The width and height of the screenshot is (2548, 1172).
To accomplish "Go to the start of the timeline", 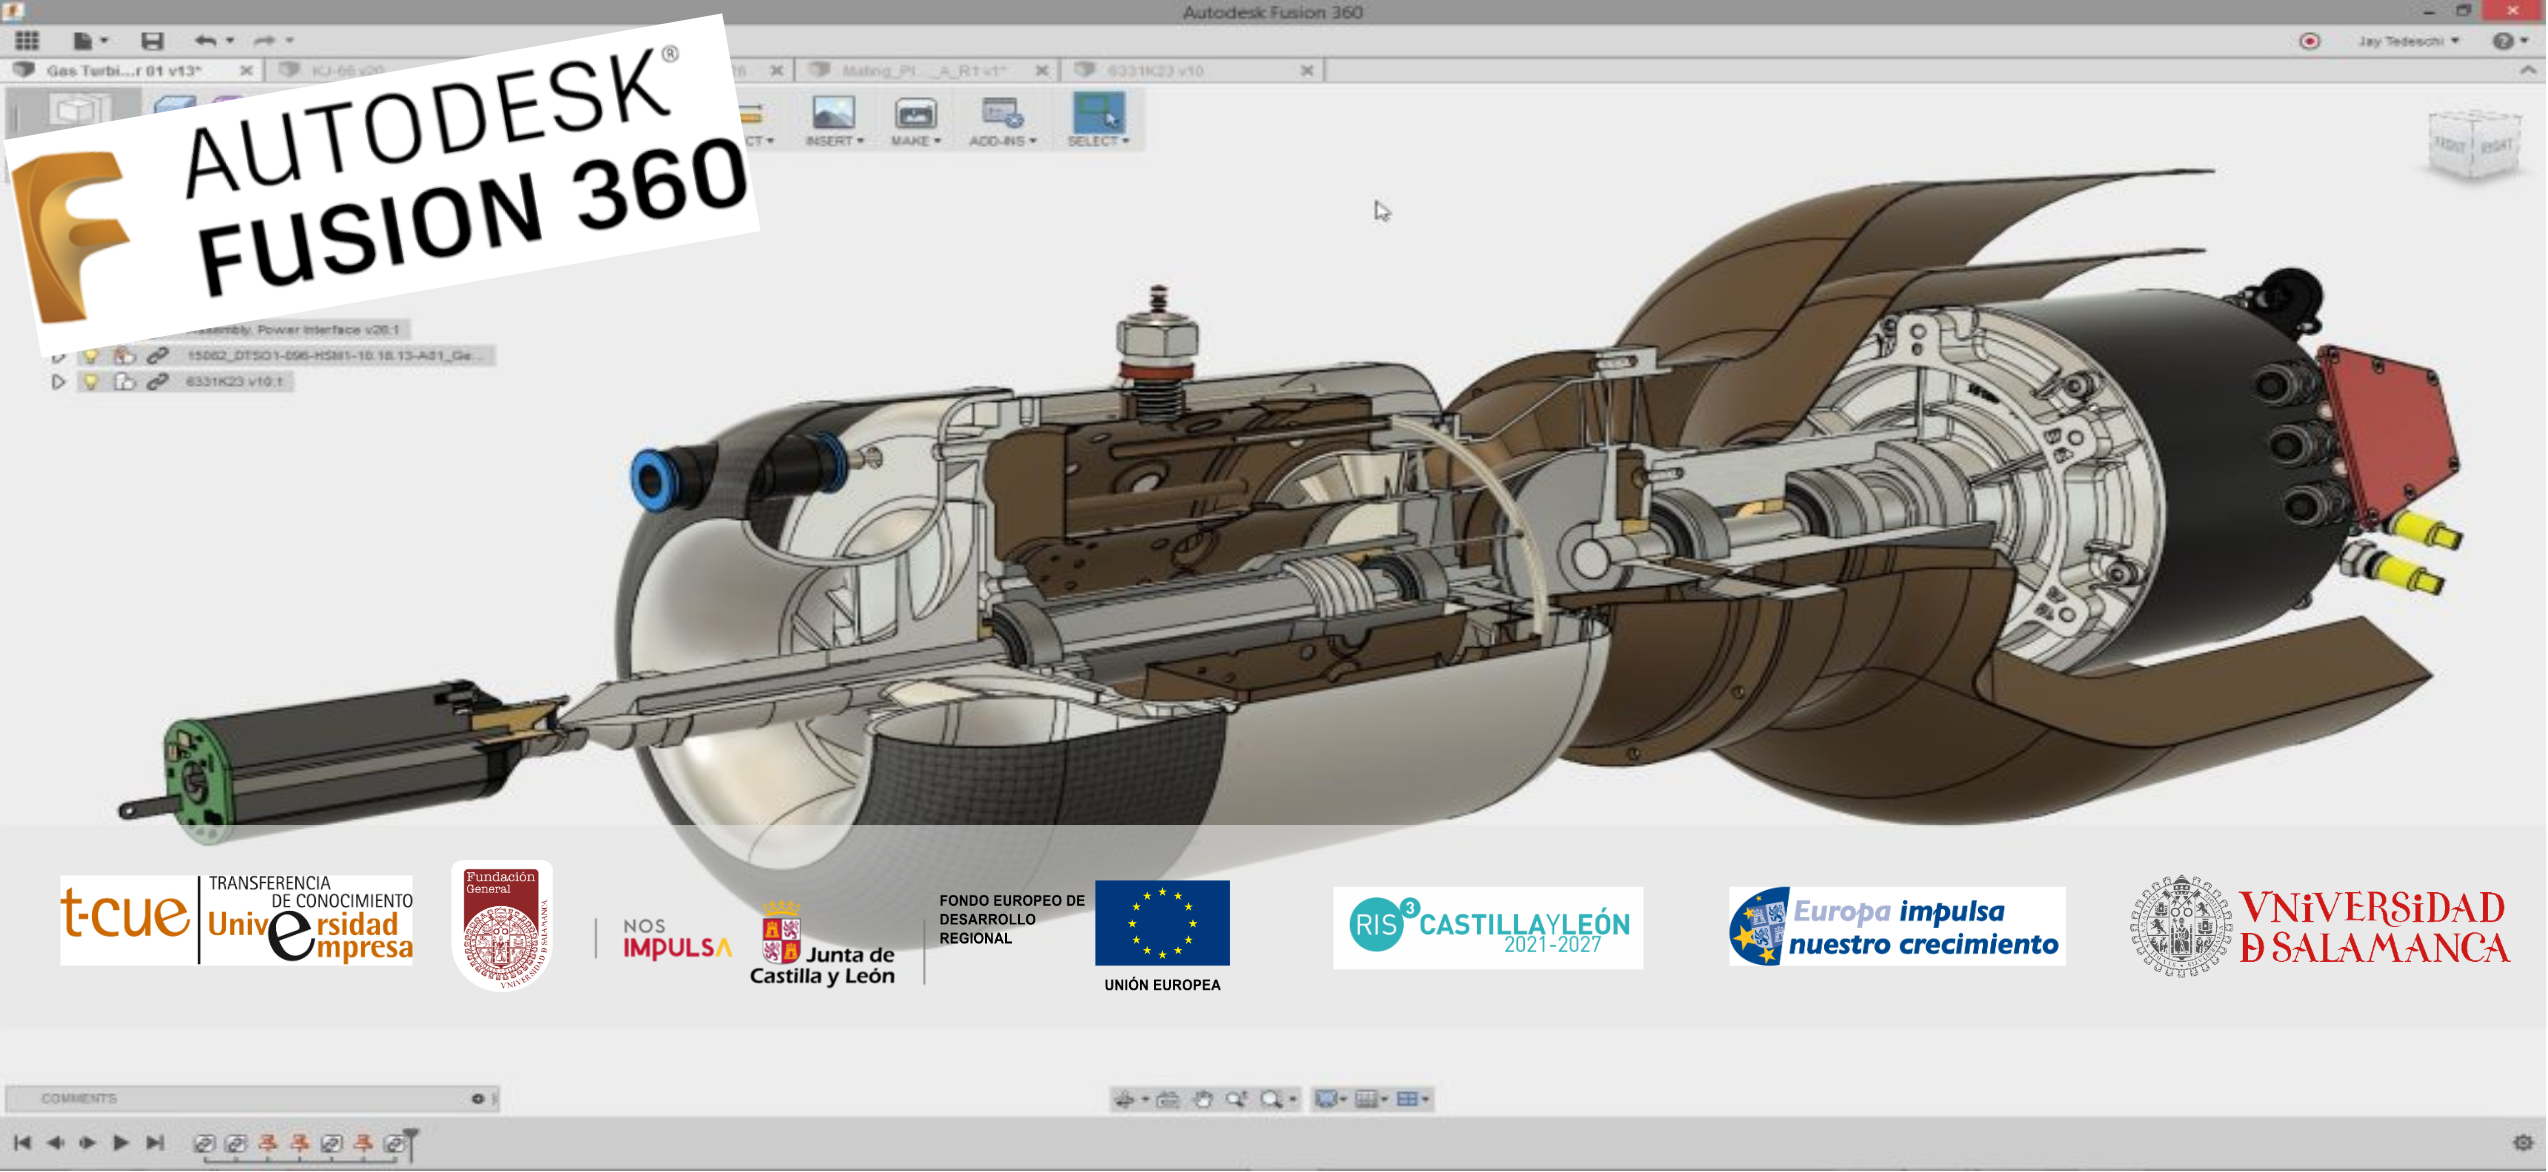I will coord(22,1143).
